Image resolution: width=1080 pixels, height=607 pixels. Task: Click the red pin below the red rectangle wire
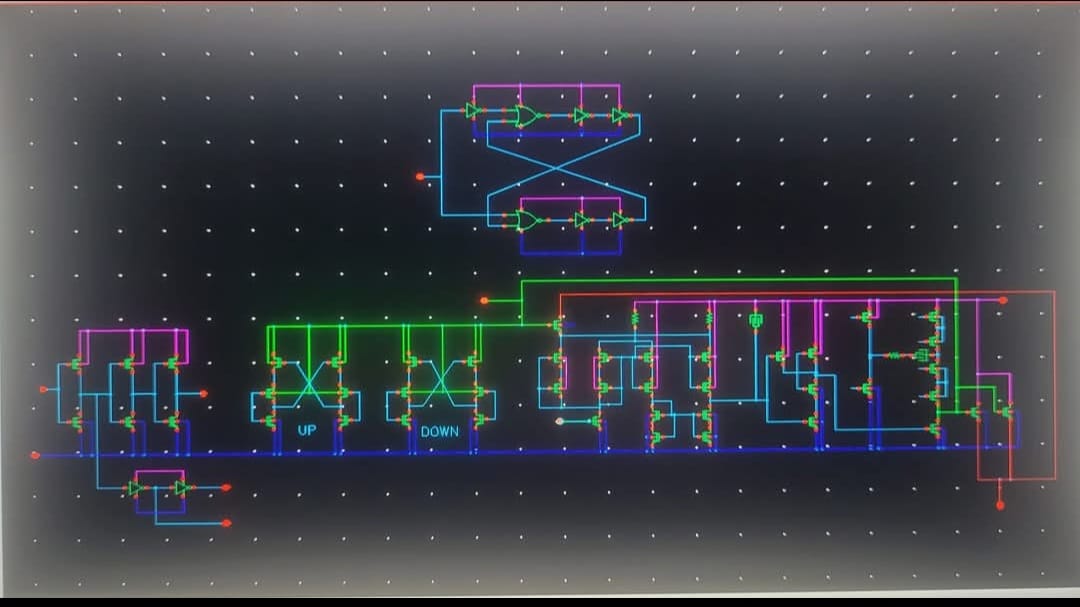click(1001, 505)
